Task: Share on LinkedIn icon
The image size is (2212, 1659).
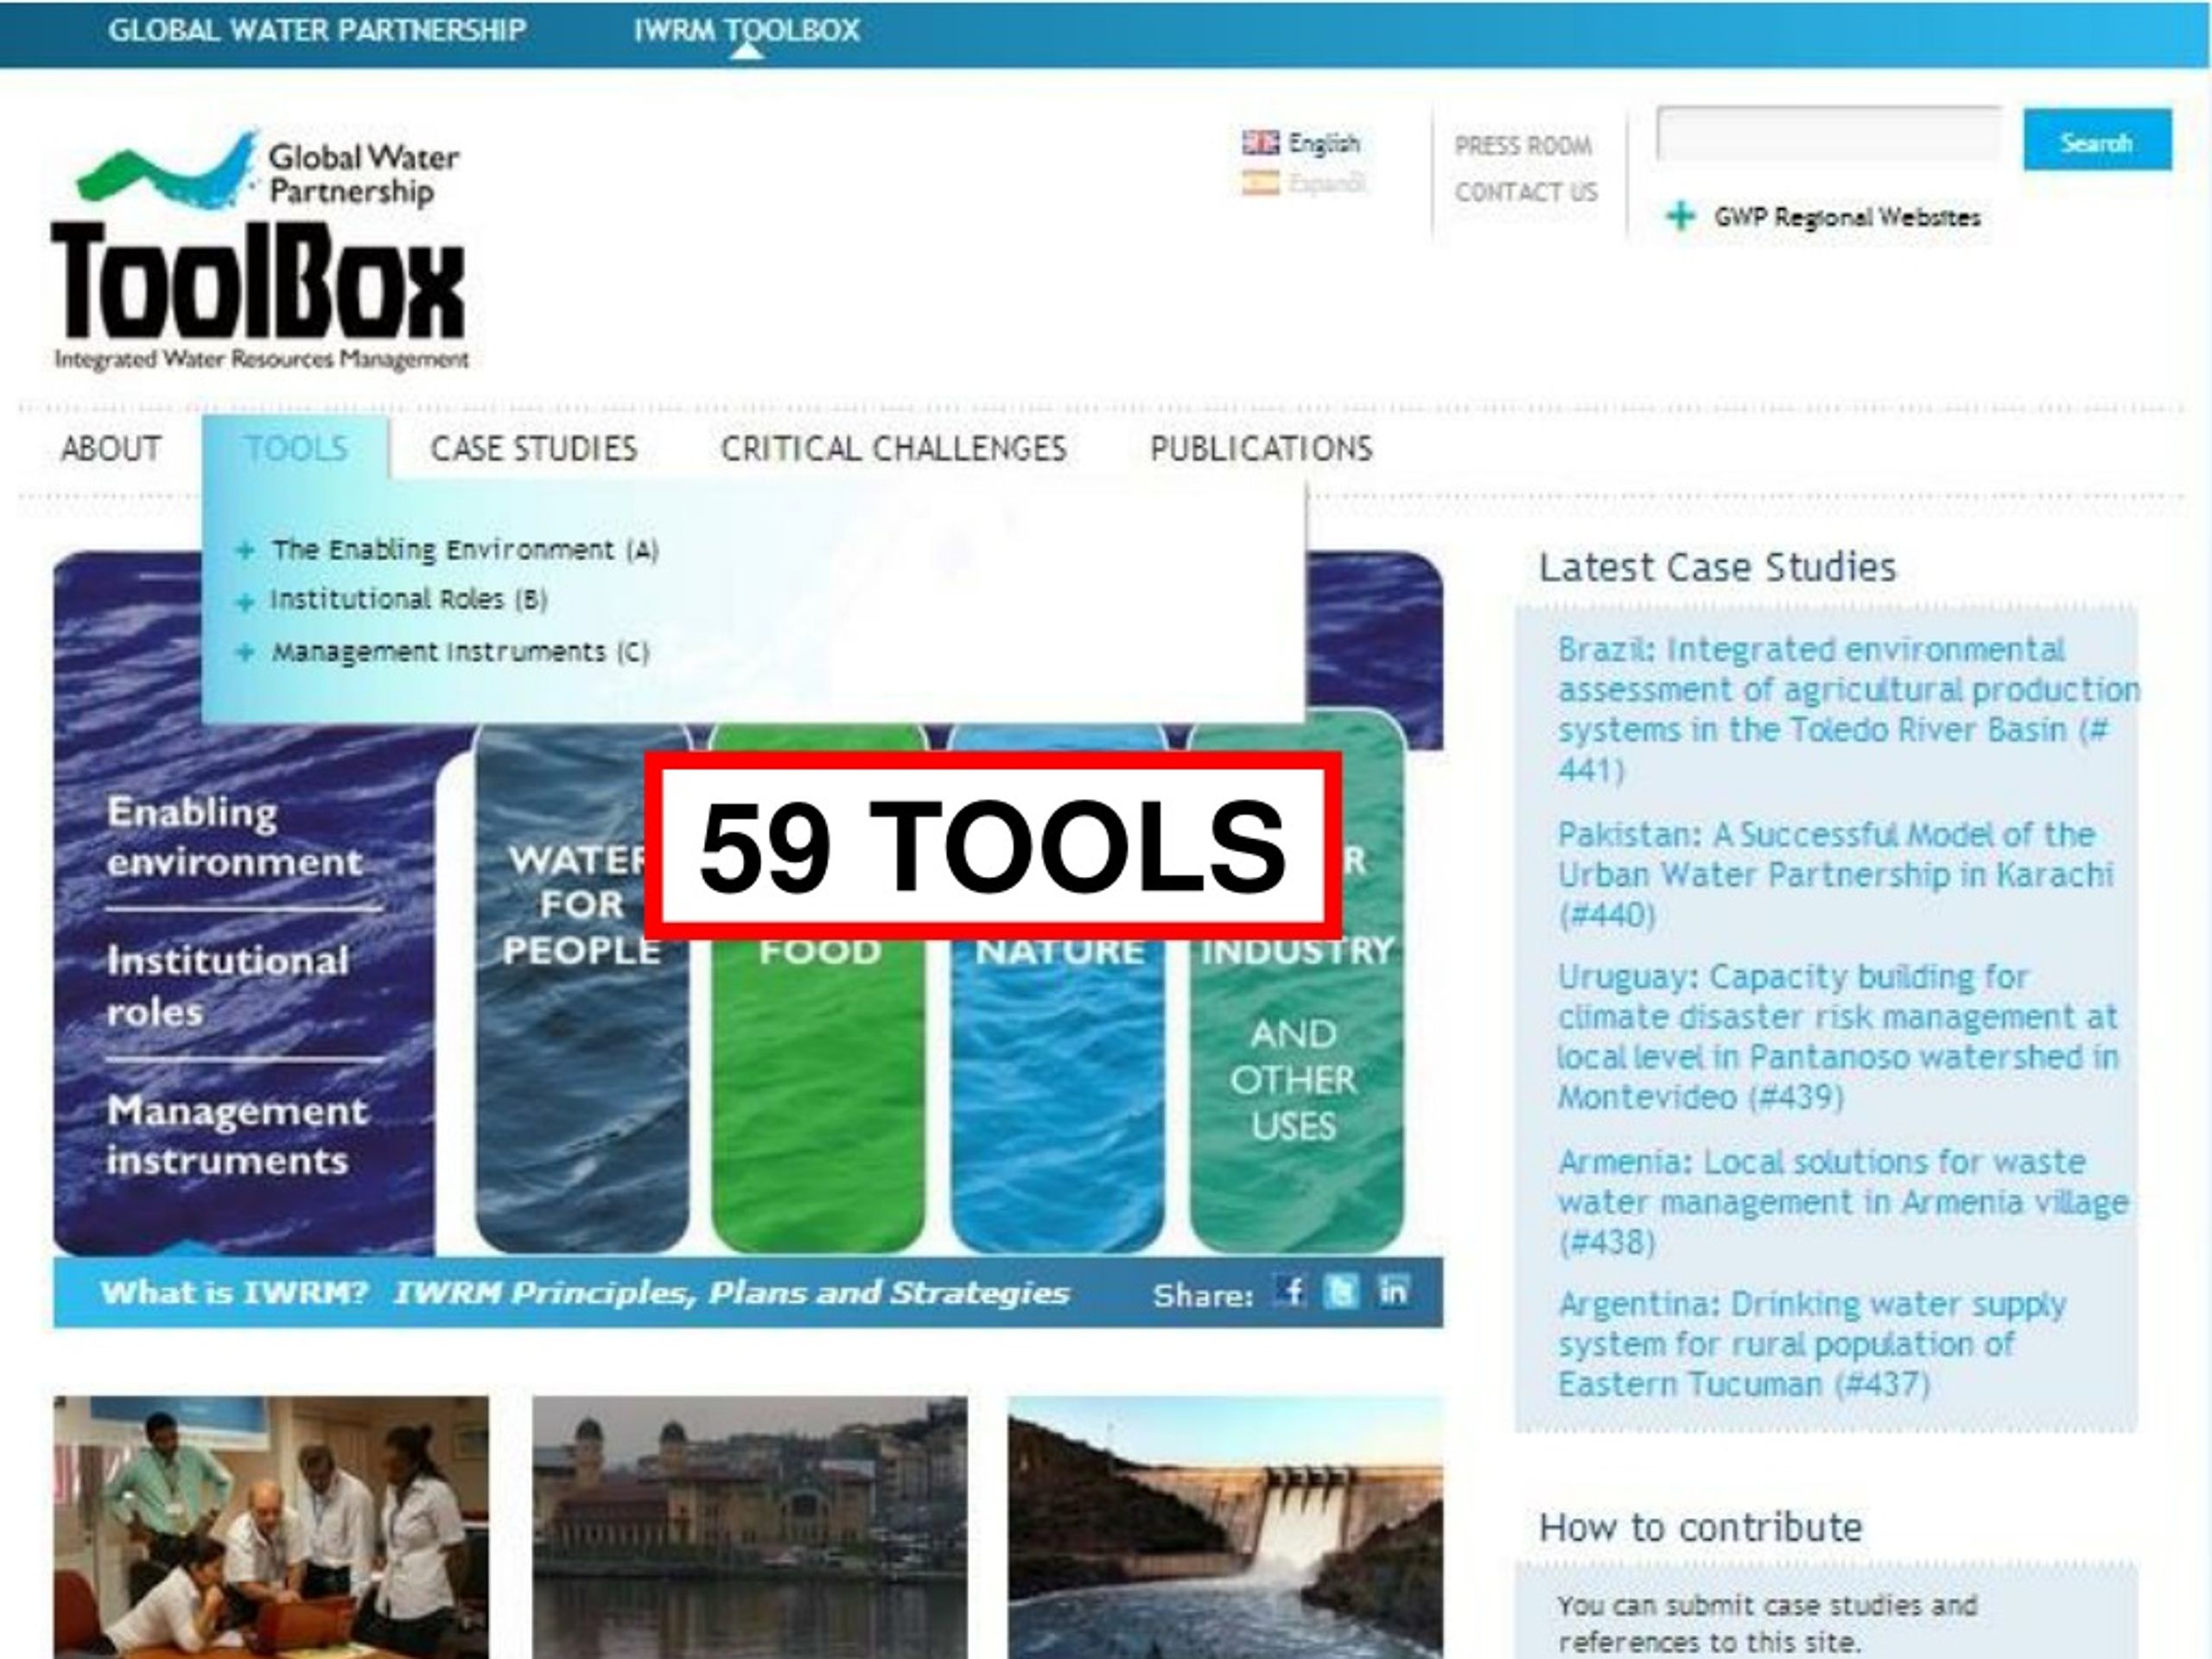Action: click(x=1393, y=1292)
